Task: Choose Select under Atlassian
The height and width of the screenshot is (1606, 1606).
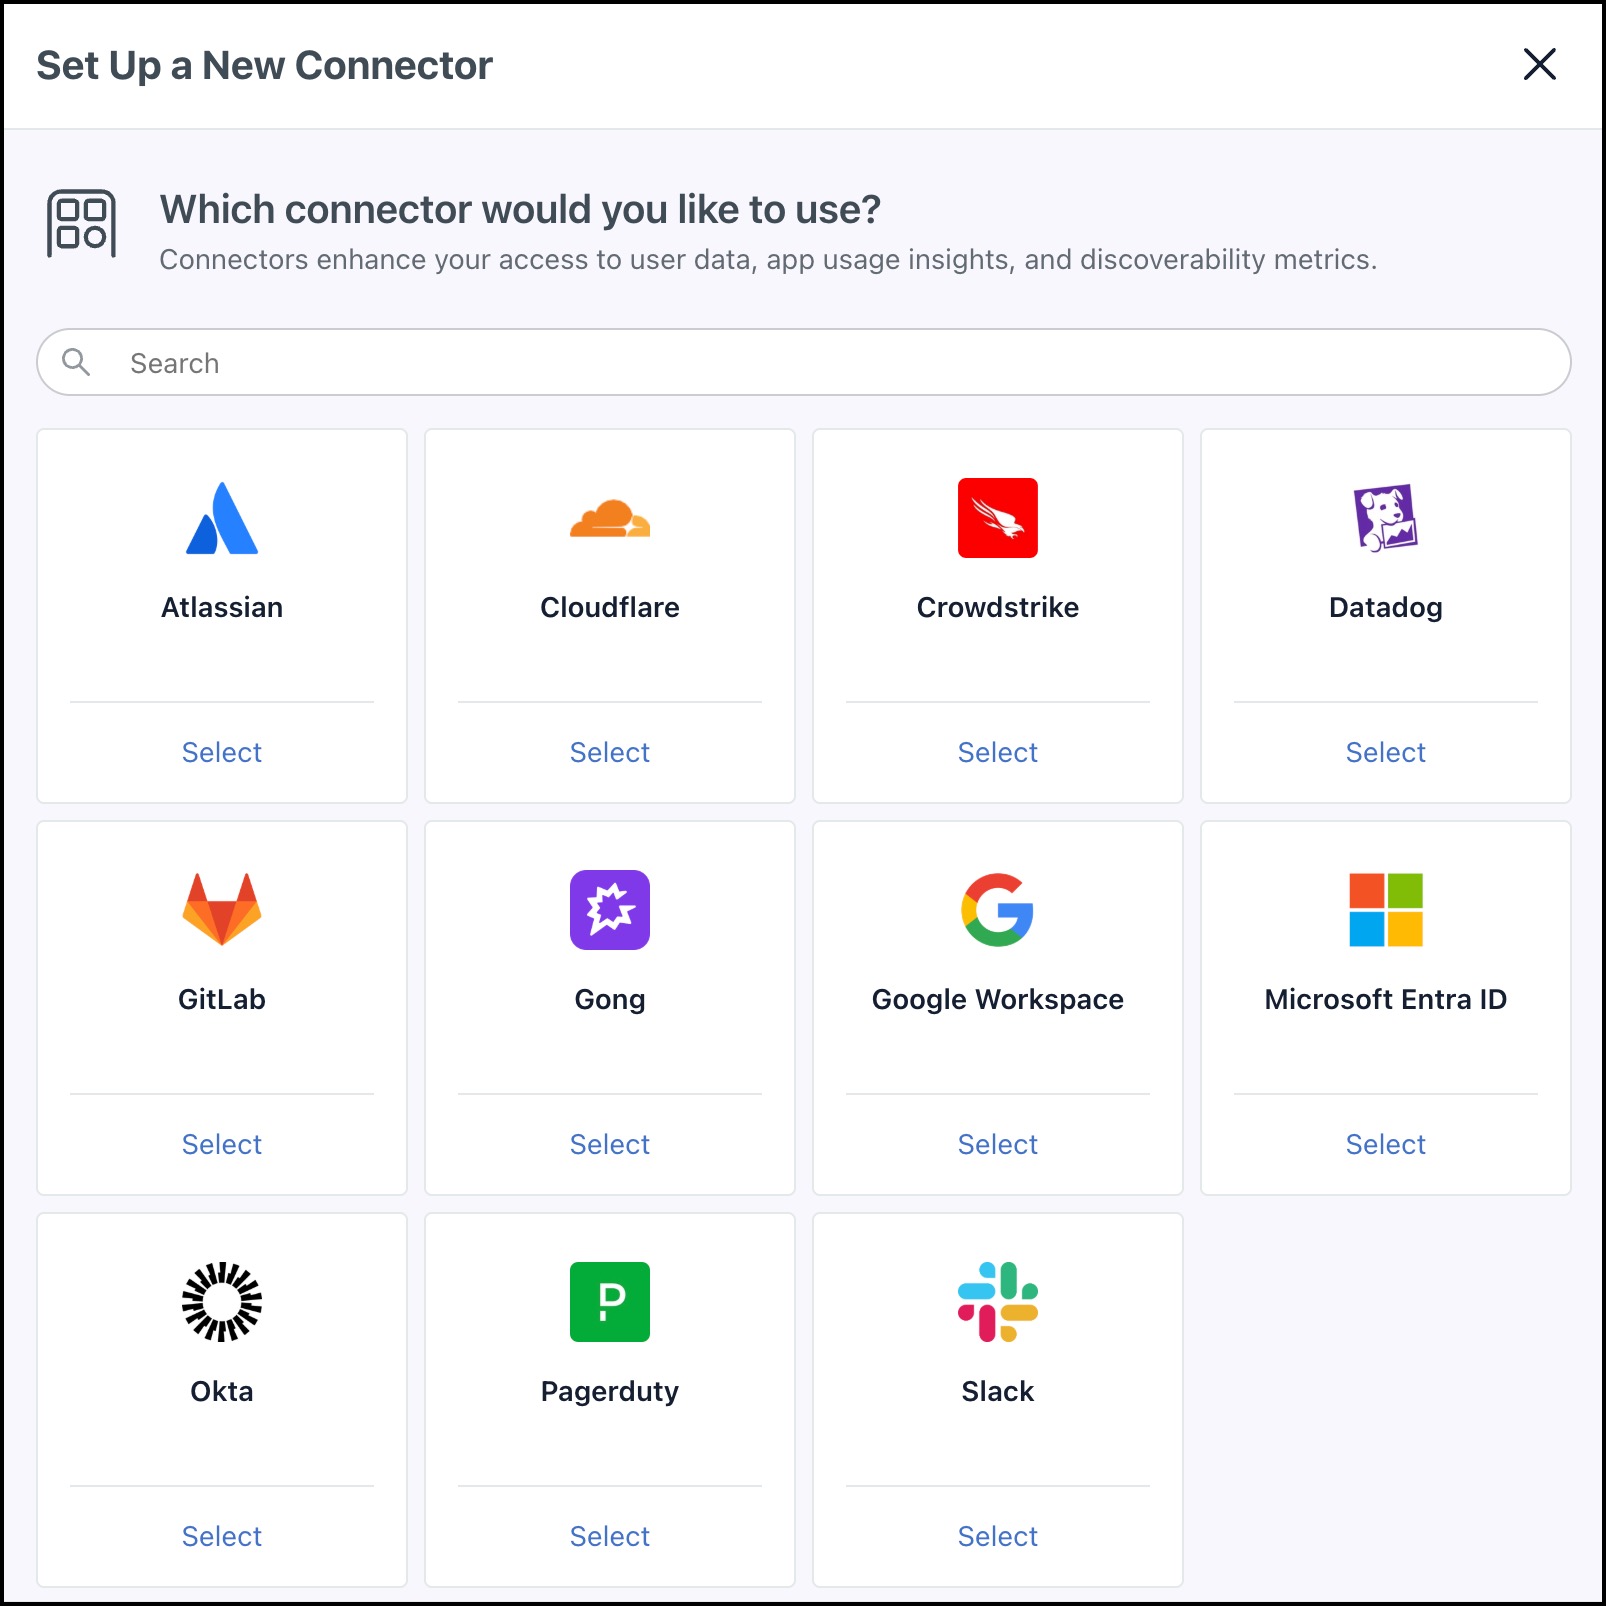Action: tap(222, 752)
